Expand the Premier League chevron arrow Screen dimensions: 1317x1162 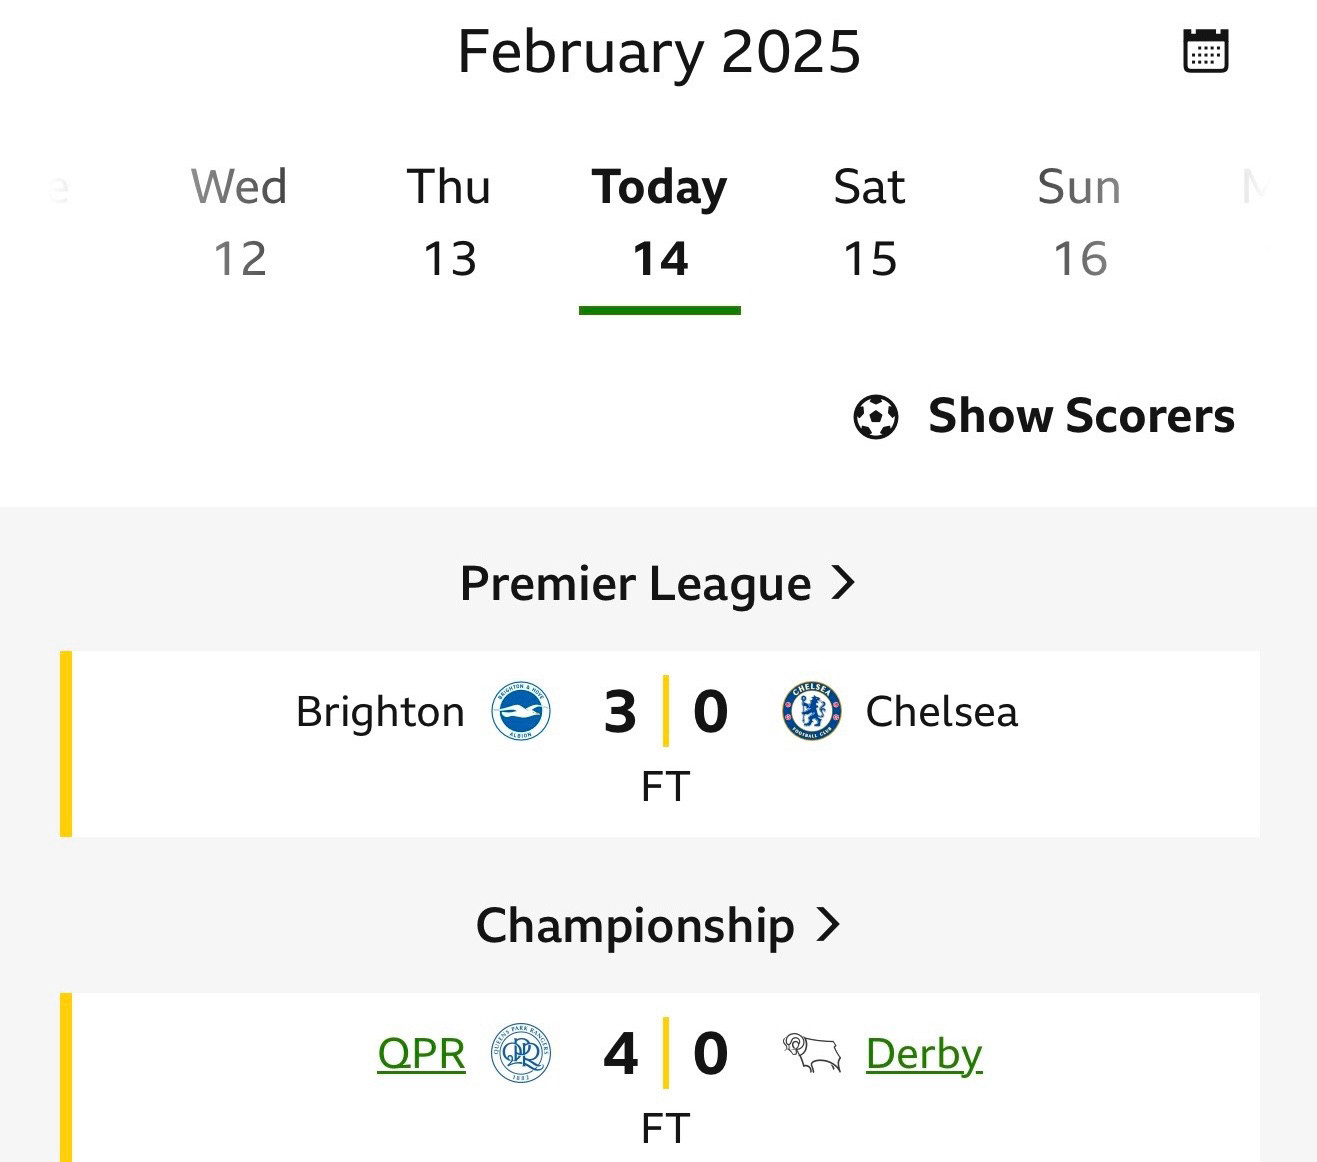(x=844, y=582)
